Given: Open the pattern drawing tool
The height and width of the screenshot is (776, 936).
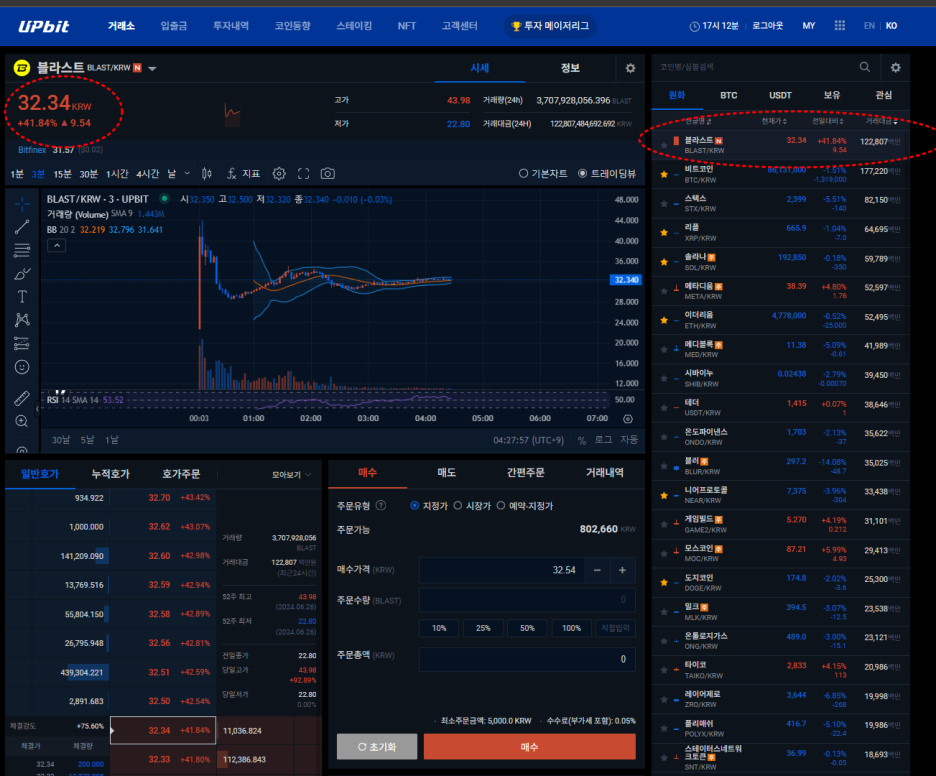Looking at the screenshot, I should pyautogui.click(x=22, y=320).
